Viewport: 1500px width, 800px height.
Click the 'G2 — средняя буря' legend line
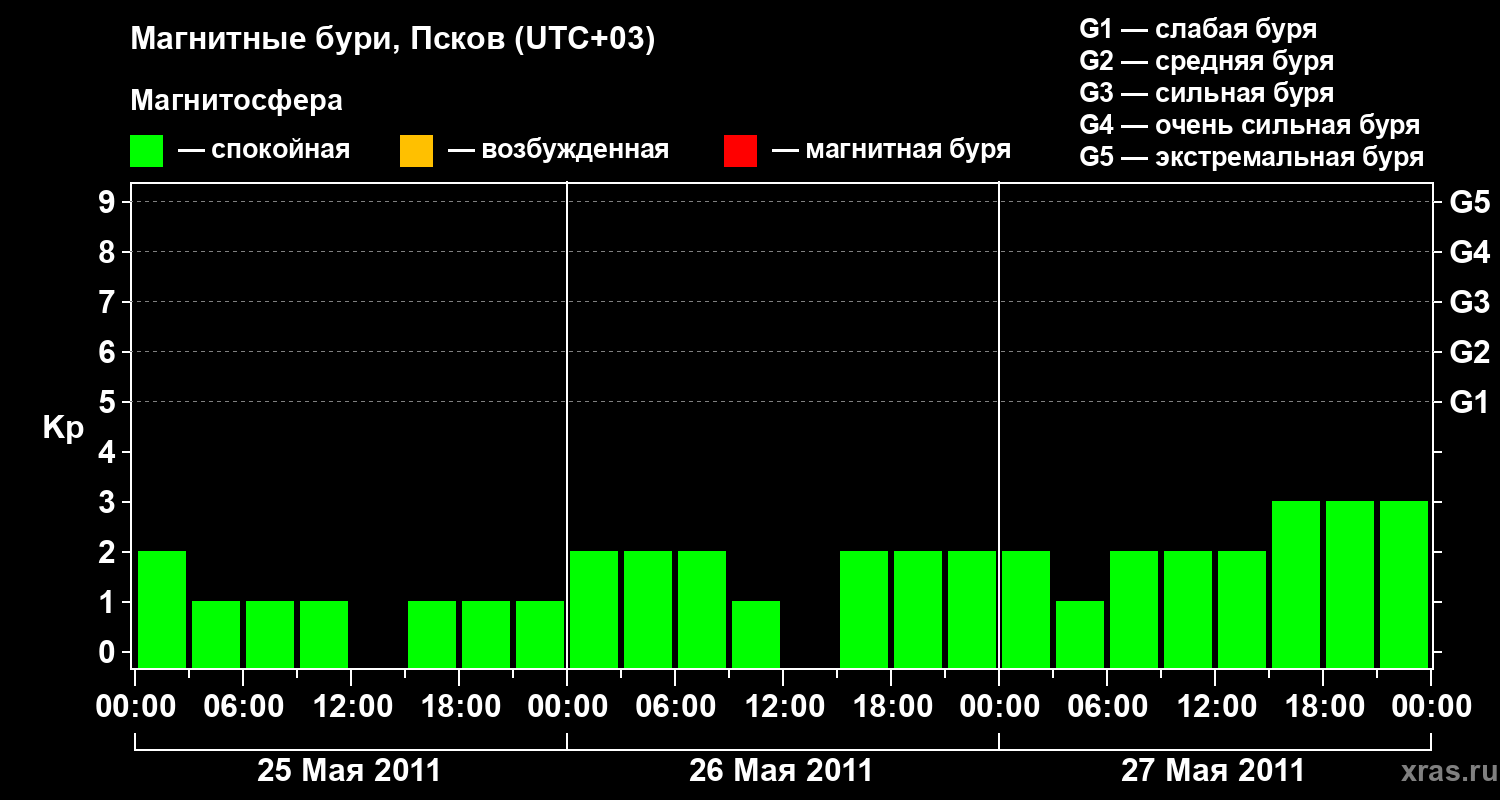(1207, 61)
